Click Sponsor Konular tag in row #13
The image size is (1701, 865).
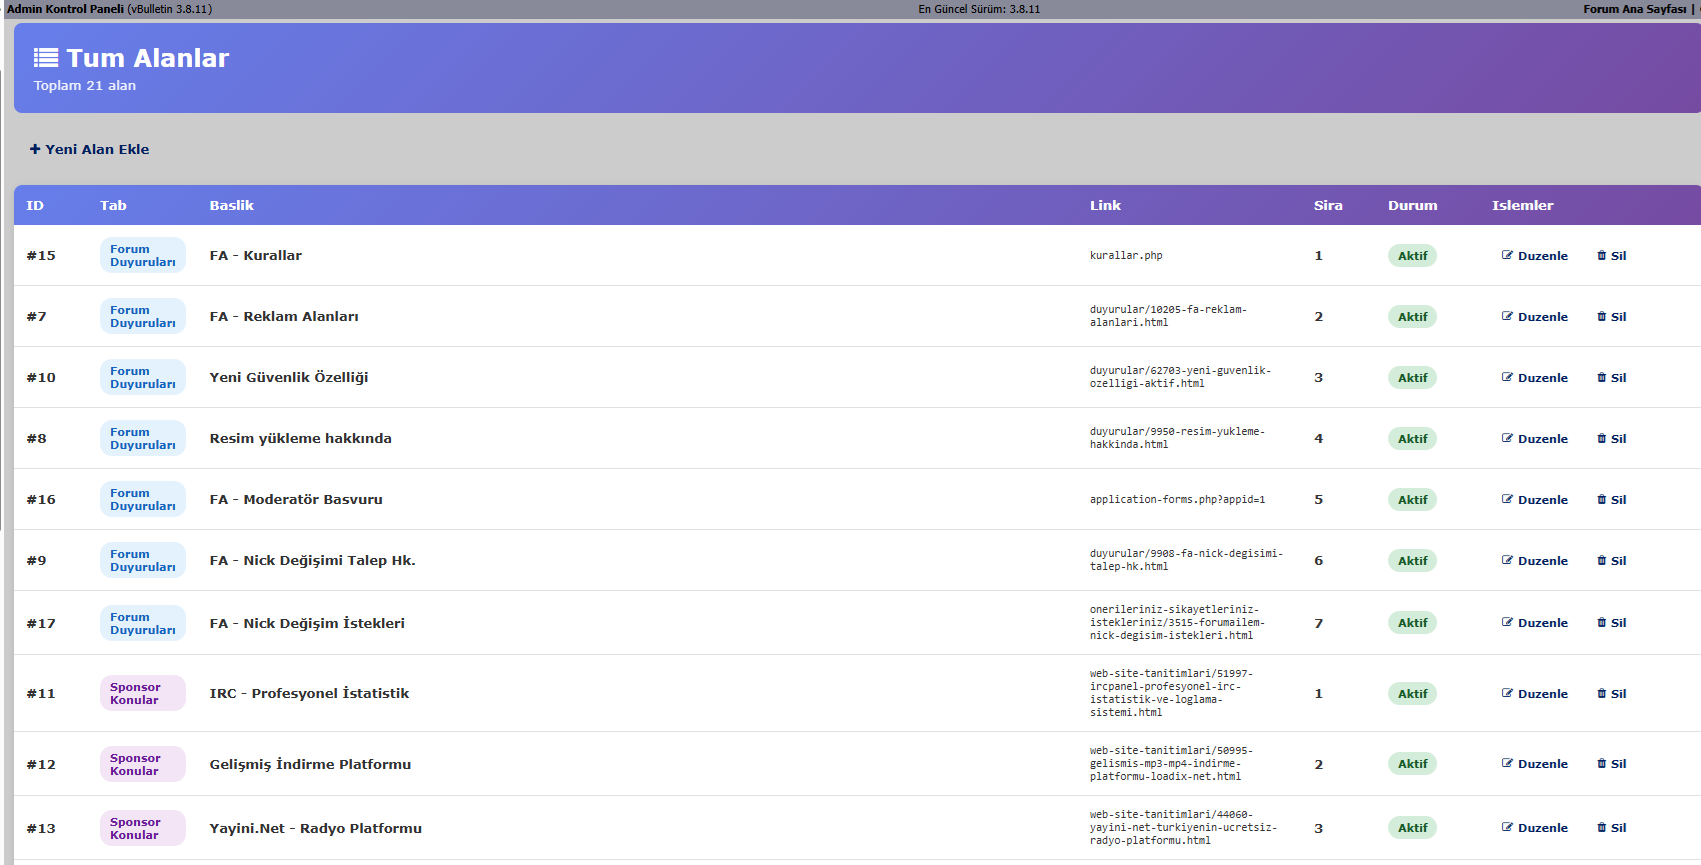coord(143,828)
